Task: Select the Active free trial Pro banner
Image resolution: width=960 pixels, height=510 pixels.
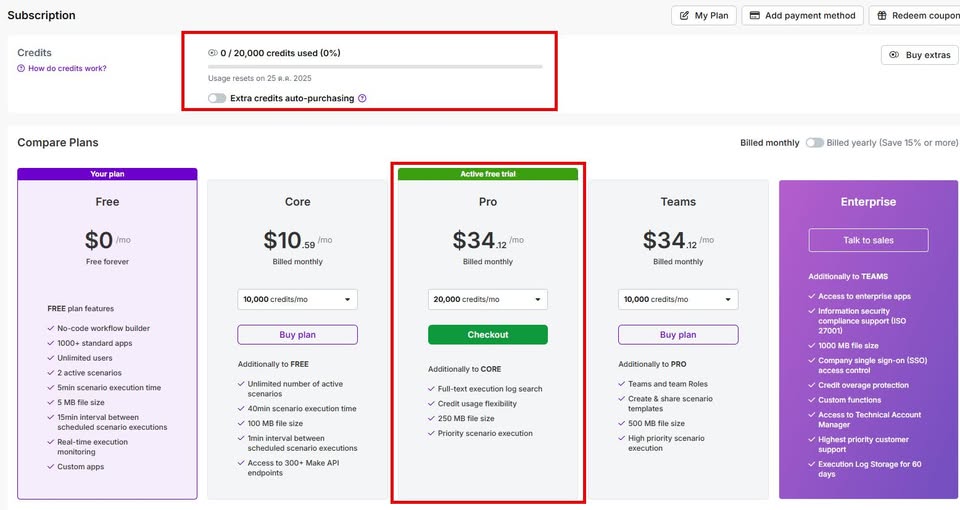Action: coord(487,174)
